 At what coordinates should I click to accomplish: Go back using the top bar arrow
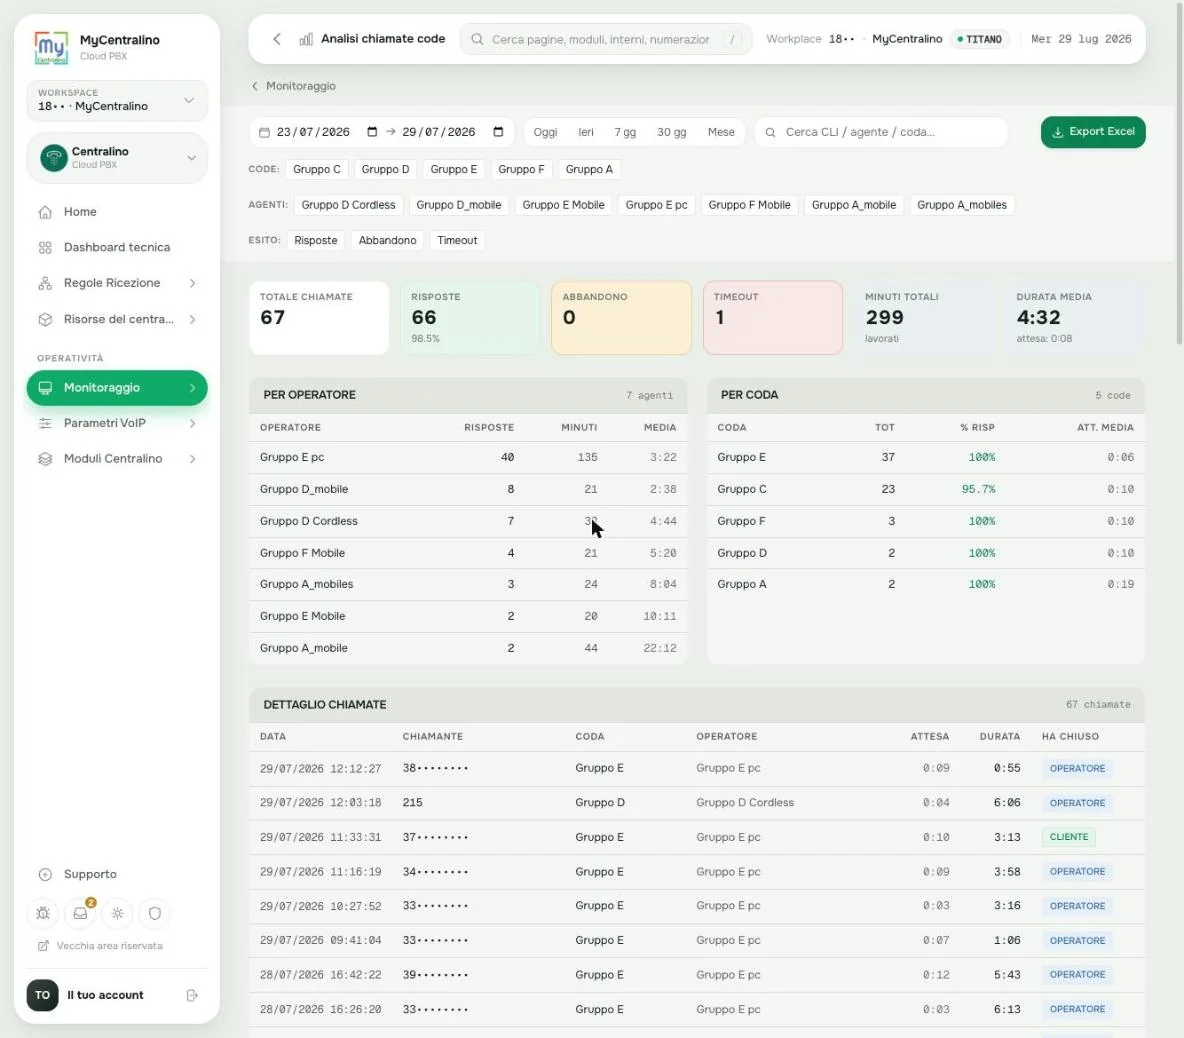277,39
